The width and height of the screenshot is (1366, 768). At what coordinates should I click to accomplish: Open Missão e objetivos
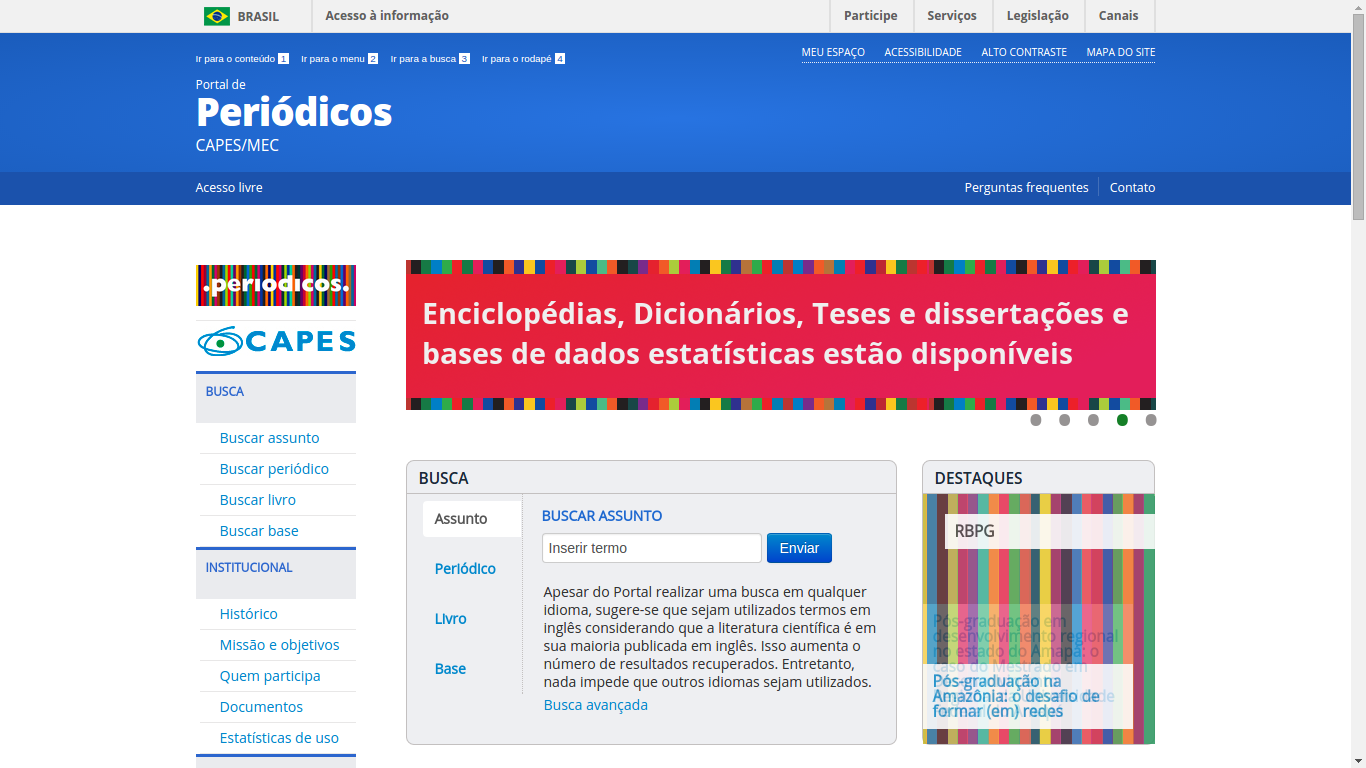[x=280, y=645]
